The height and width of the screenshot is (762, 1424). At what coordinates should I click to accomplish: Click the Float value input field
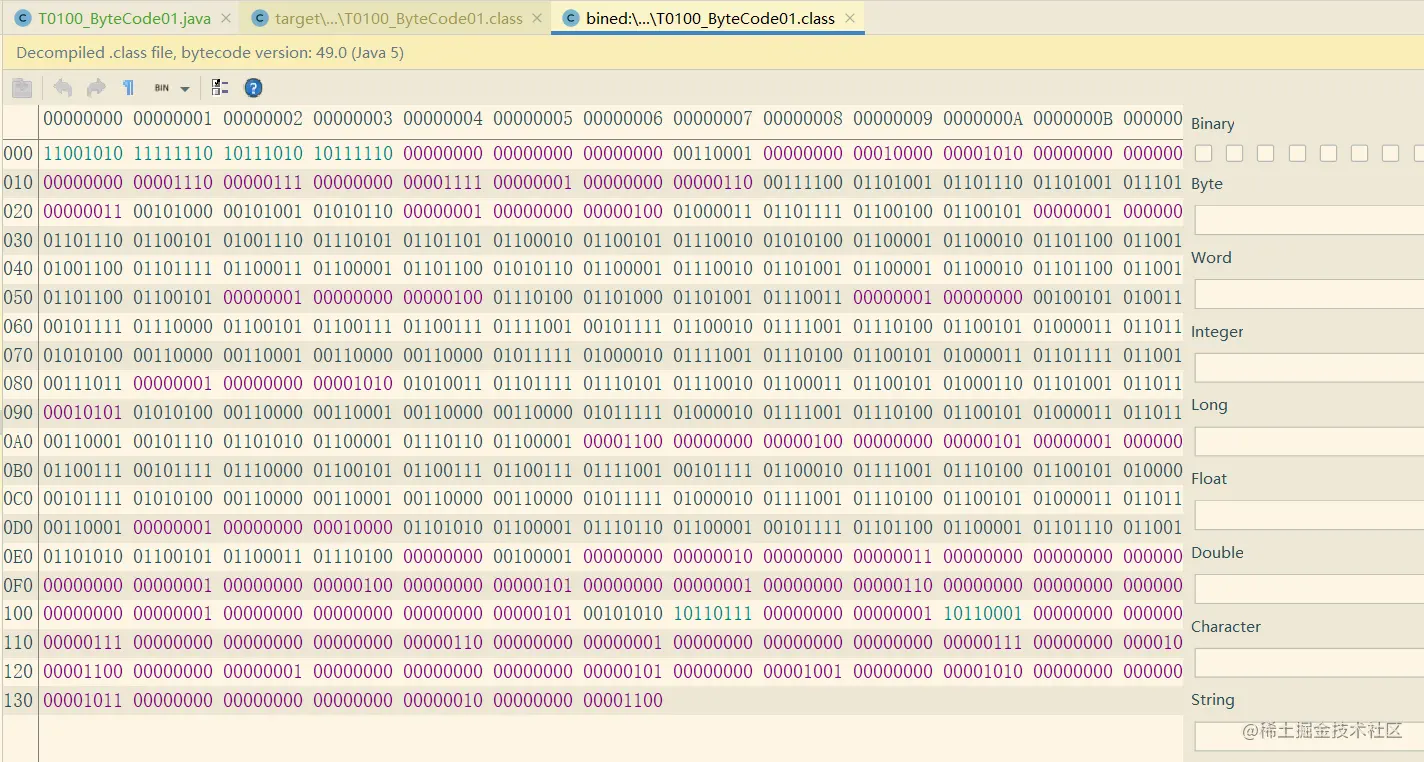[1309, 515]
